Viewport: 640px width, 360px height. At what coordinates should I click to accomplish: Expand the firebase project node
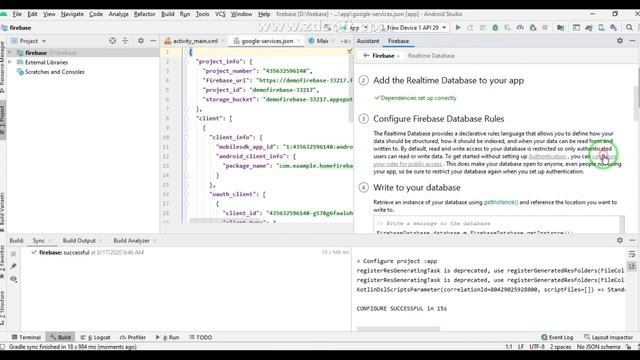coord(10,53)
